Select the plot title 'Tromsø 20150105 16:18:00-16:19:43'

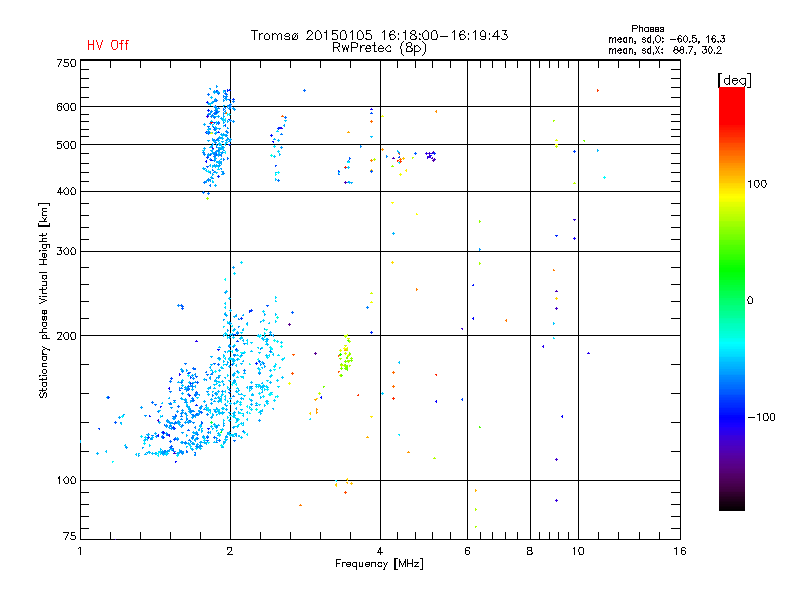click(x=379, y=35)
